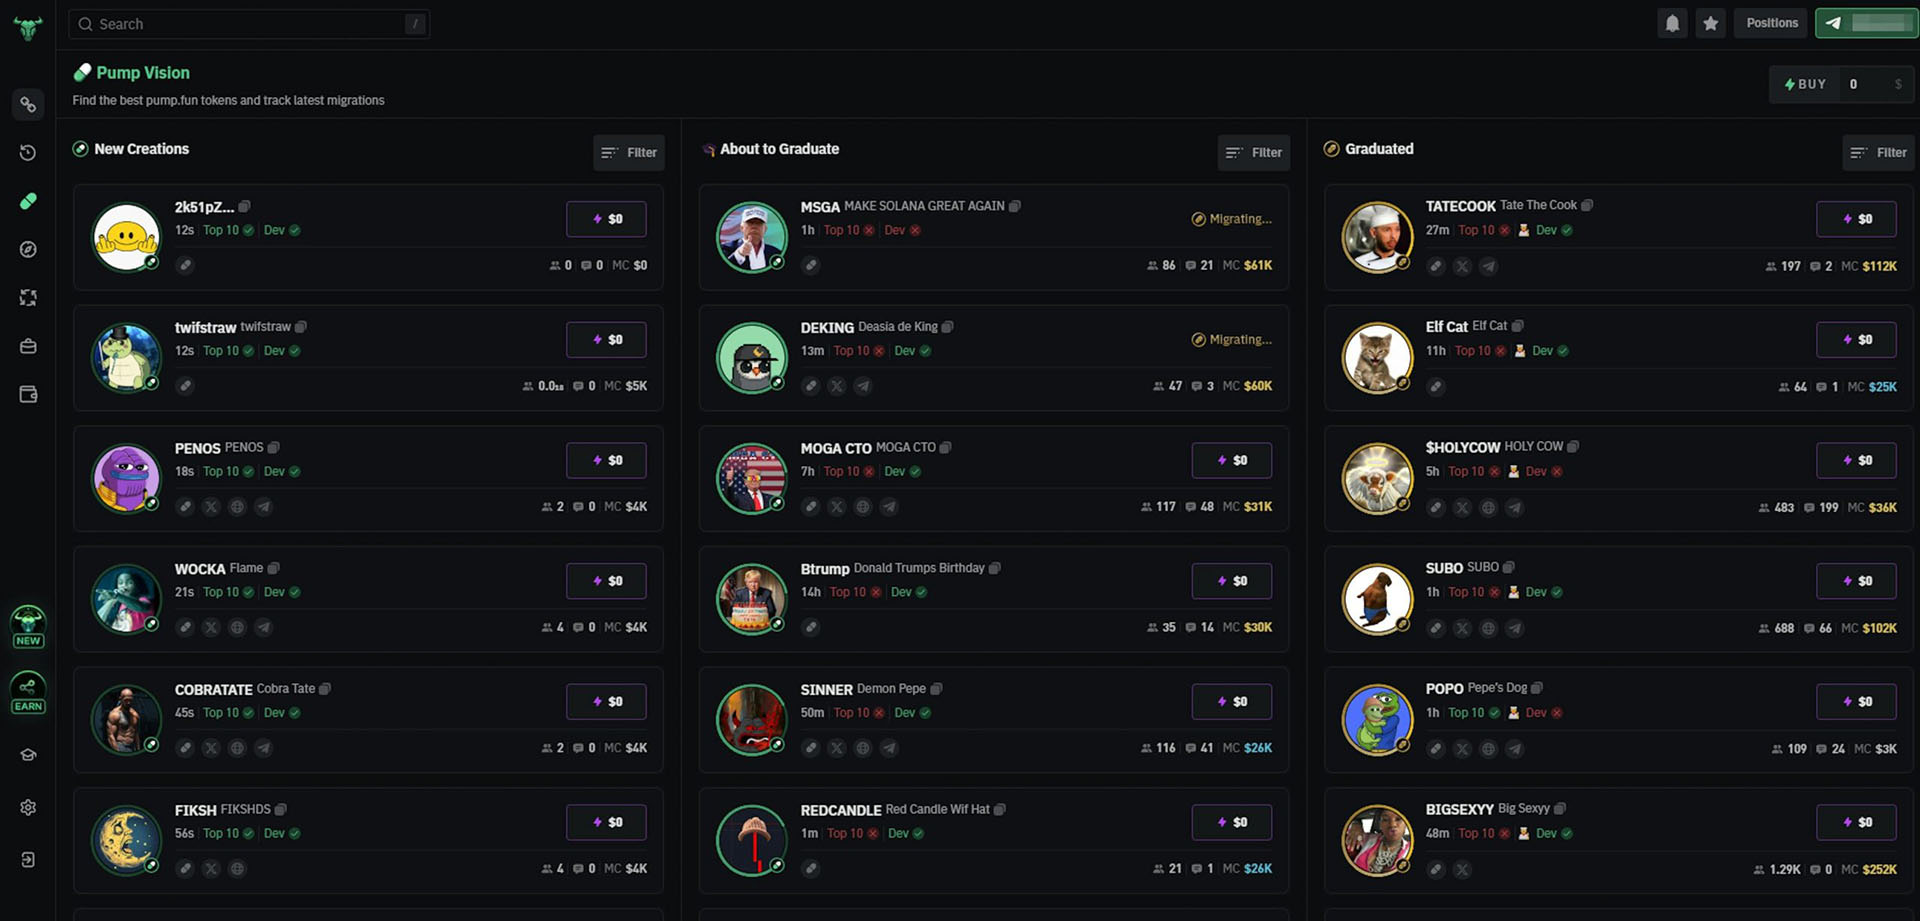Open About to Graduate Filter
This screenshot has height=921, width=1920.
[1254, 153]
